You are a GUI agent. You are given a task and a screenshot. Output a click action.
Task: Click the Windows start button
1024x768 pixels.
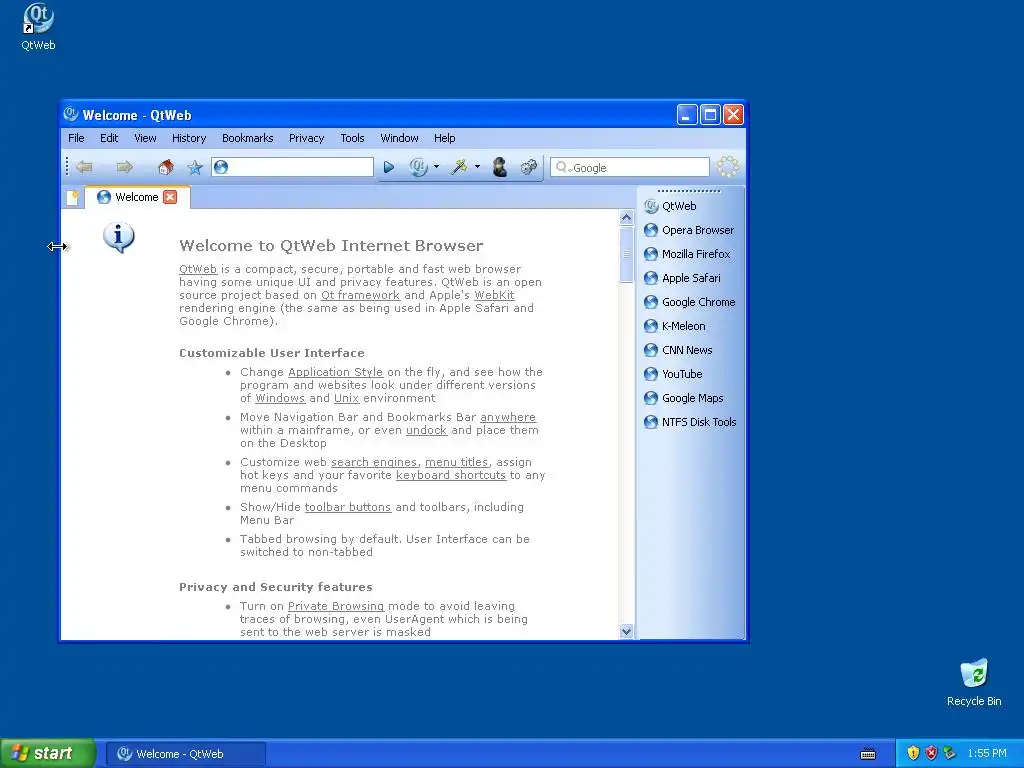(x=48, y=754)
